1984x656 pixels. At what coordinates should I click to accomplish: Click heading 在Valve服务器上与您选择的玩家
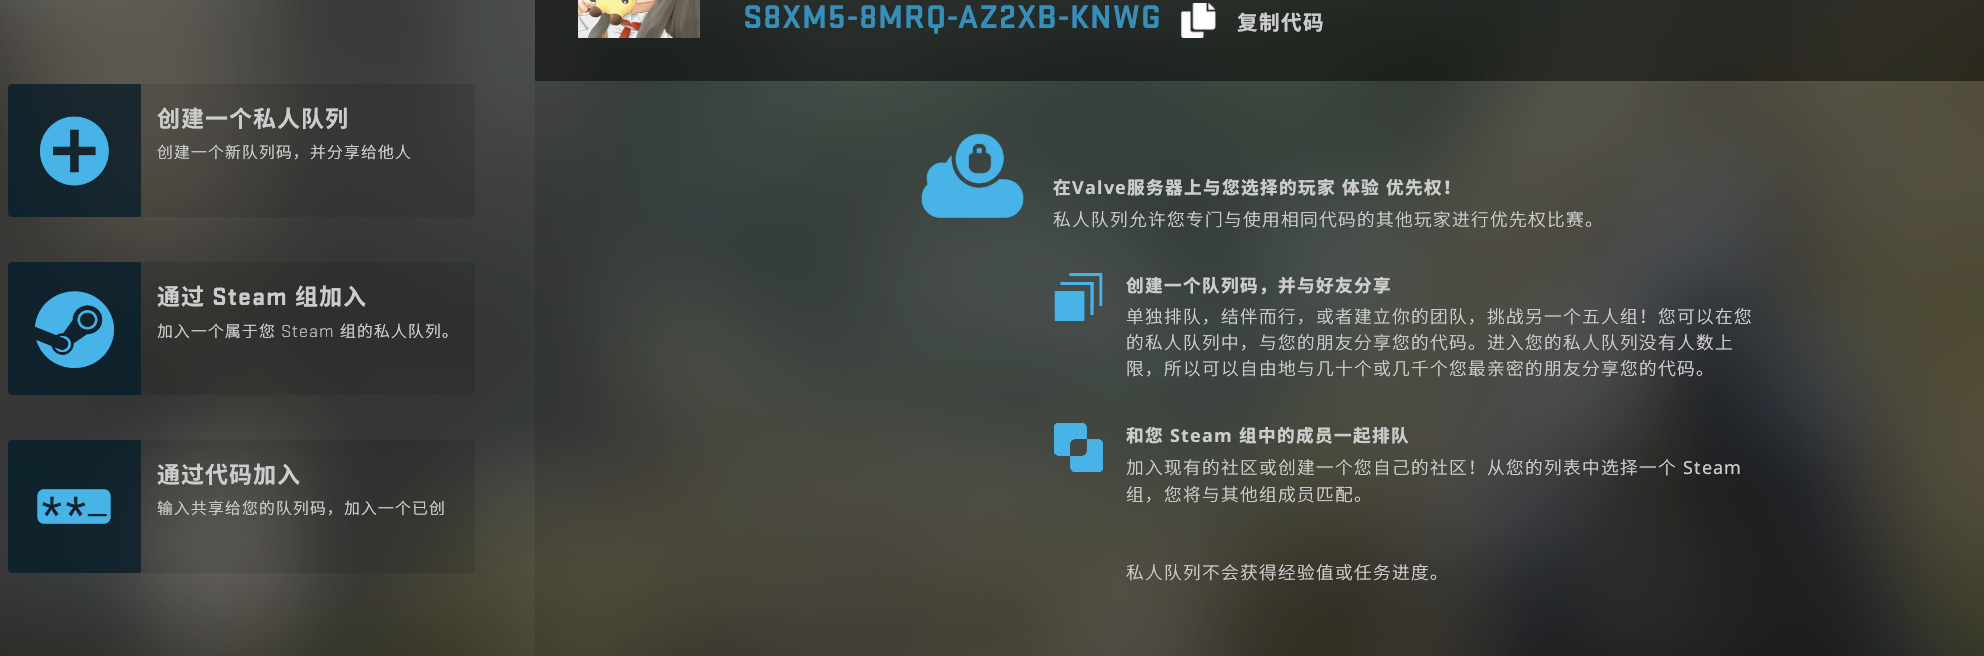[1193, 188]
